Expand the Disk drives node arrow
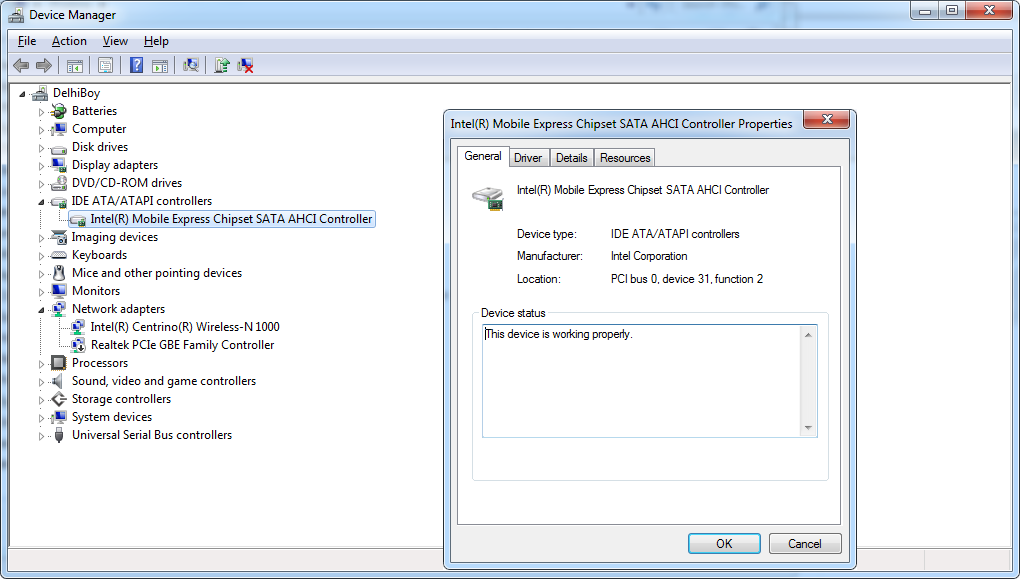The height and width of the screenshot is (579, 1020). point(42,148)
